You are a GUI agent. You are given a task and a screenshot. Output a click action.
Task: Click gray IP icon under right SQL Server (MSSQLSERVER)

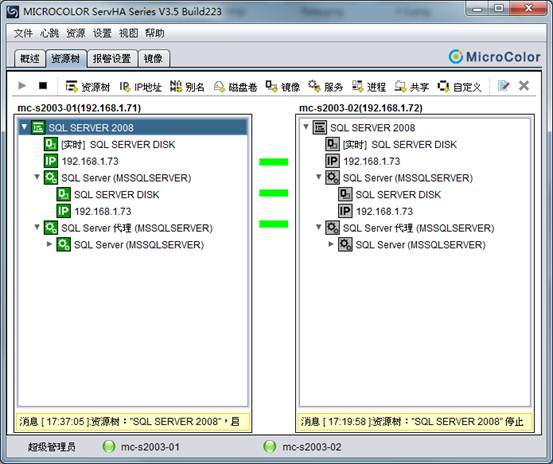[x=345, y=211]
